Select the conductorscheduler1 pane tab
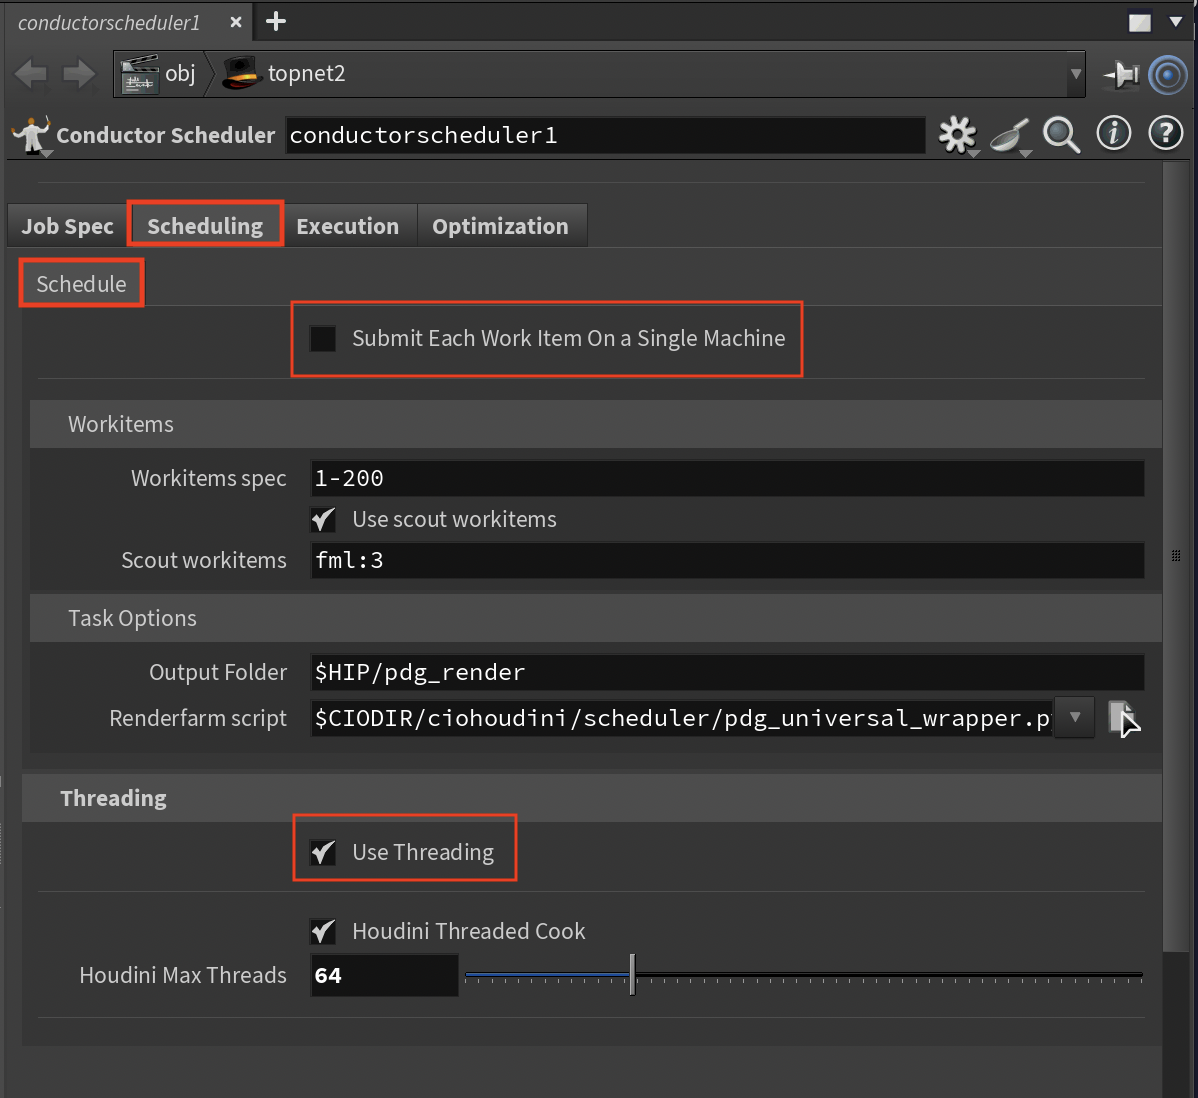The width and height of the screenshot is (1198, 1098). tap(108, 23)
